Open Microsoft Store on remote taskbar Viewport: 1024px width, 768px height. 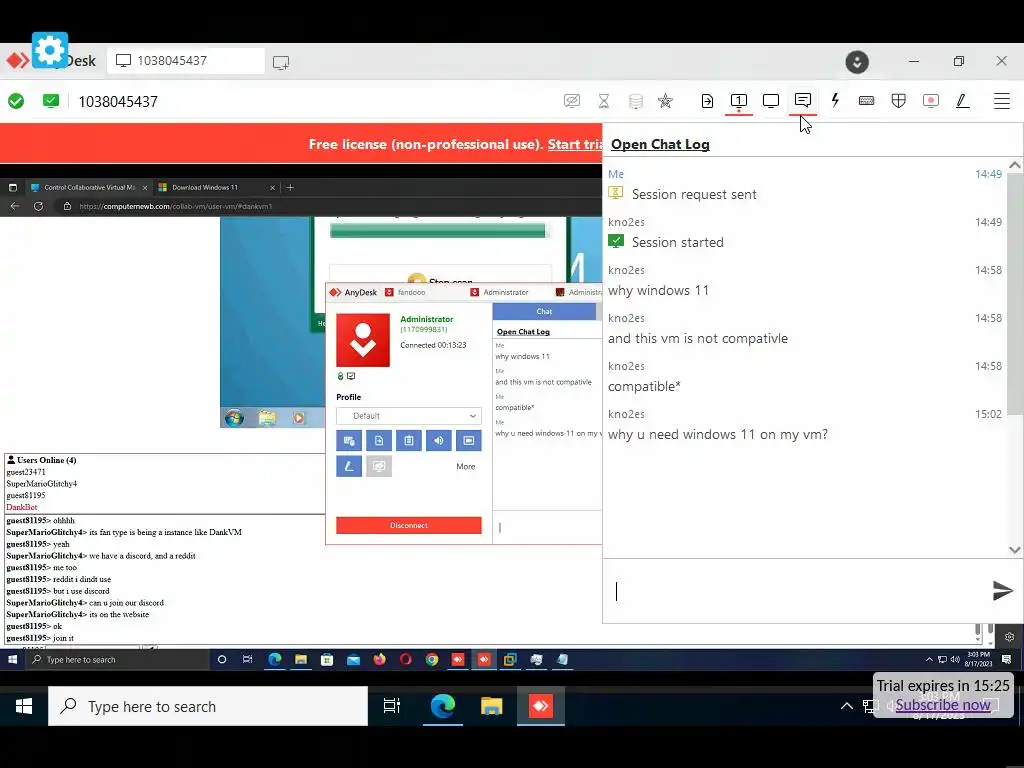point(327,660)
